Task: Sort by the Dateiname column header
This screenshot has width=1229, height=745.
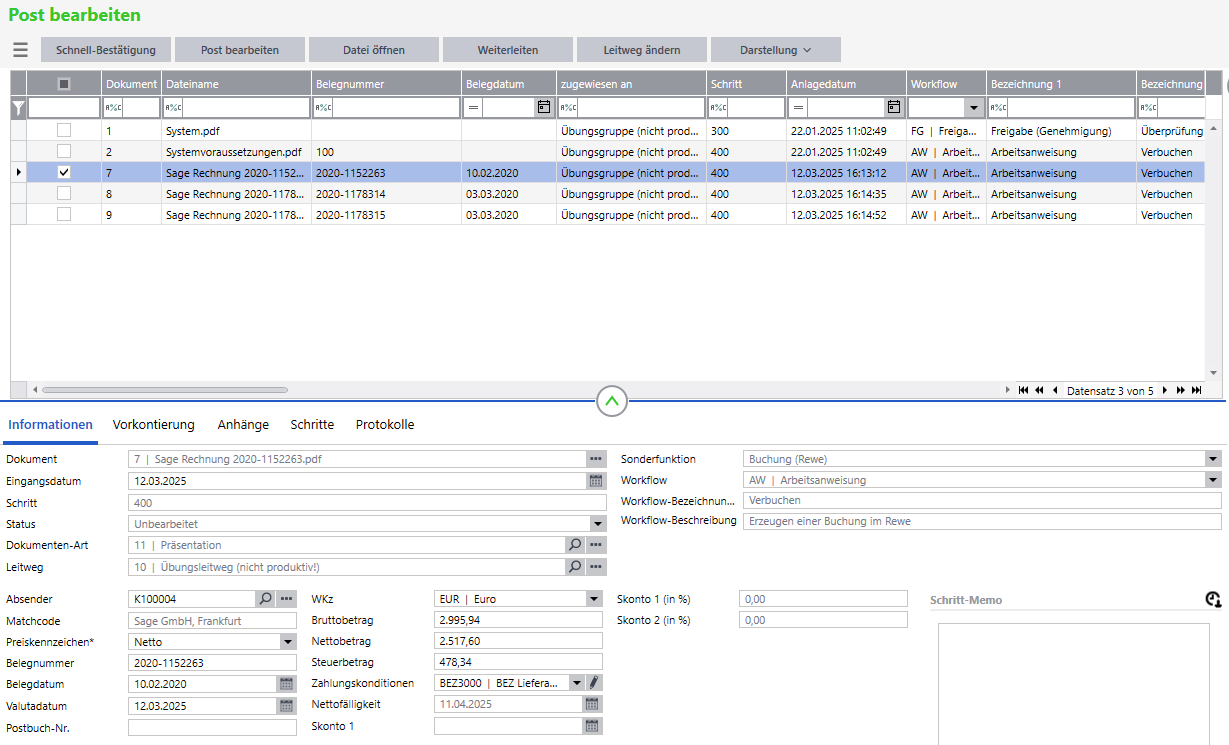Action: coord(236,84)
